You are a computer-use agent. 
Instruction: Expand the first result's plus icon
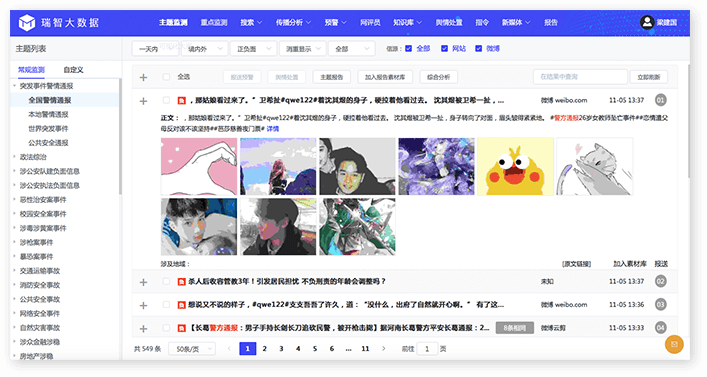tap(143, 101)
